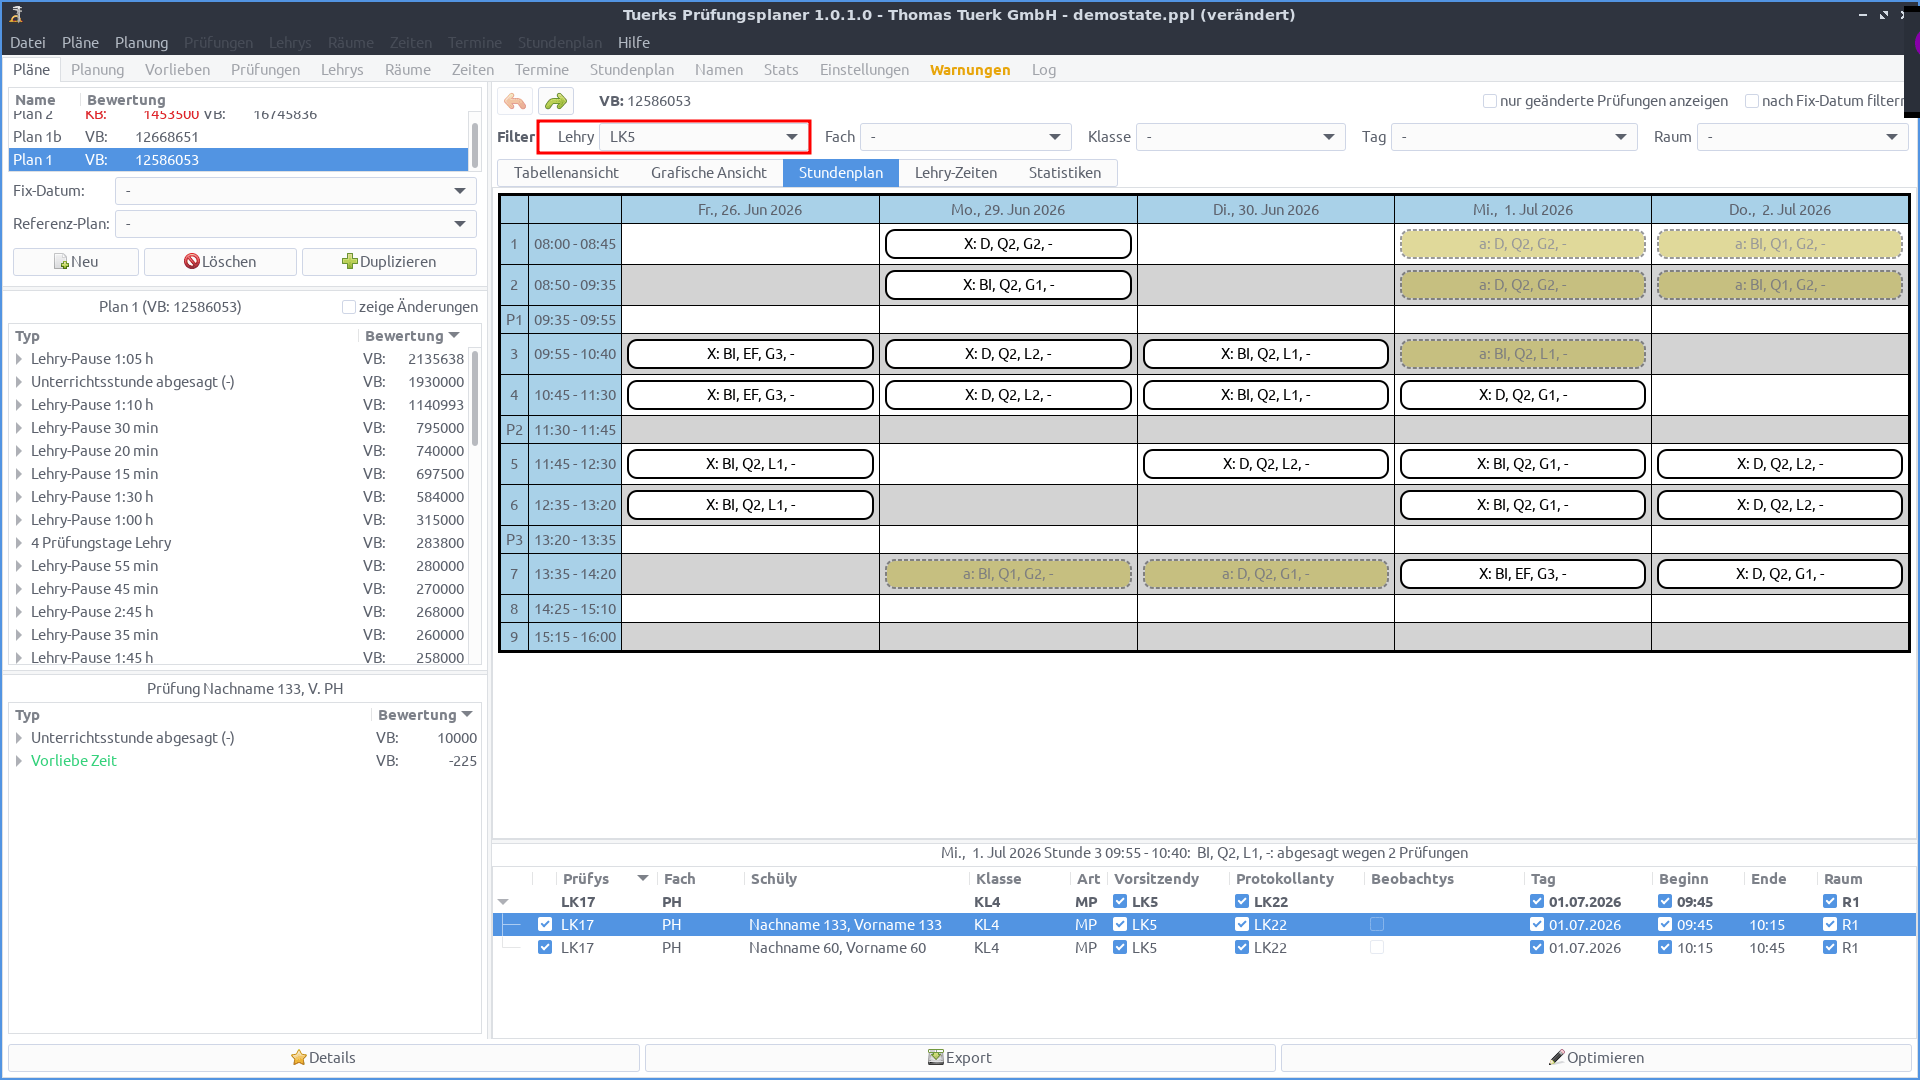Toggle Raum R1 checkbox in Nachname 60 row
The height and width of the screenshot is (1080, 1920).
(x=1830, y=948)
